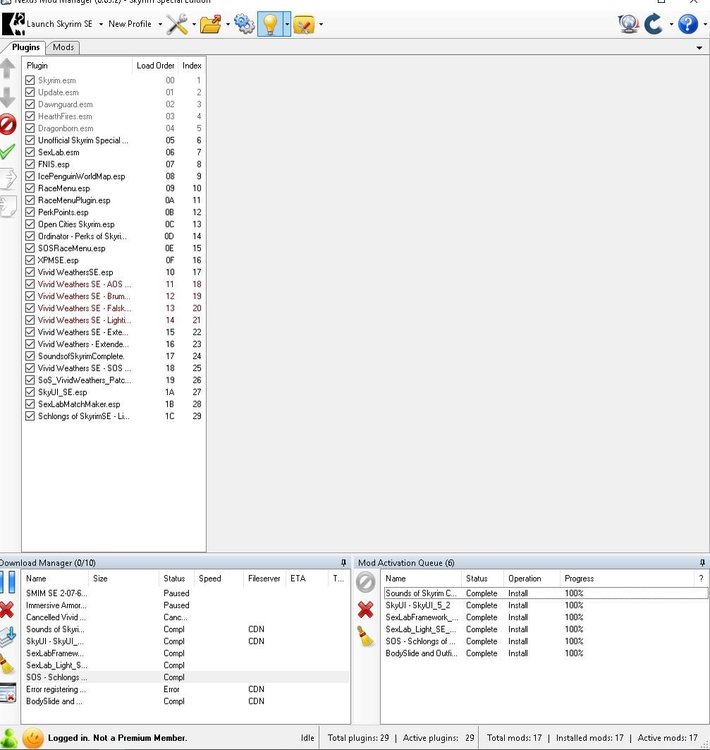Toggle XPMSE.esp checkbox
This screenshot has width=710, height=750.
[30, 260]
